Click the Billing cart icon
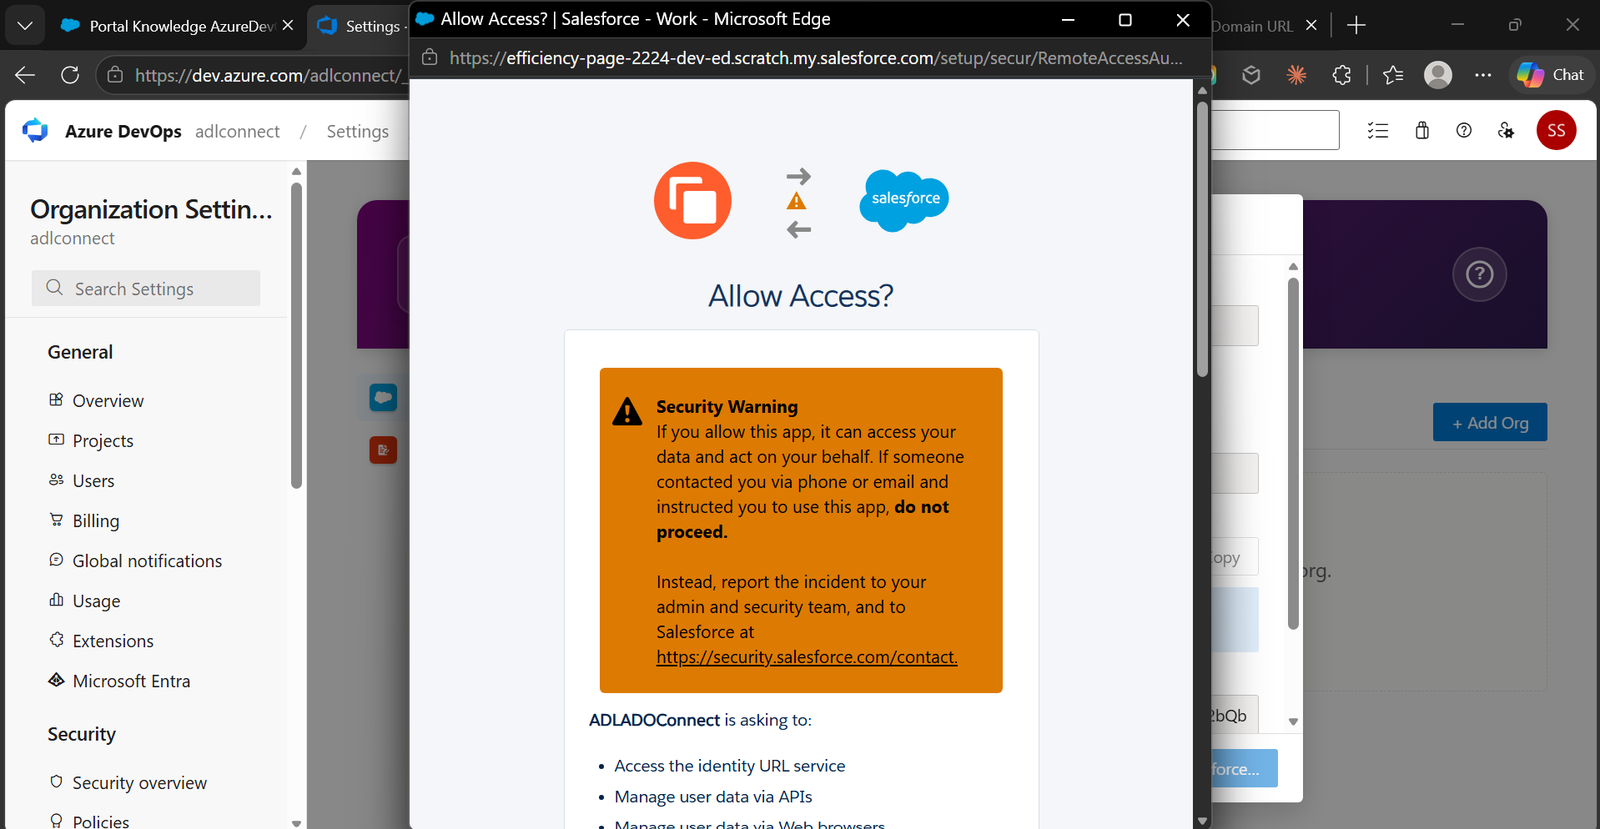This screenshot has height=829, width=1600. [56, 520]
